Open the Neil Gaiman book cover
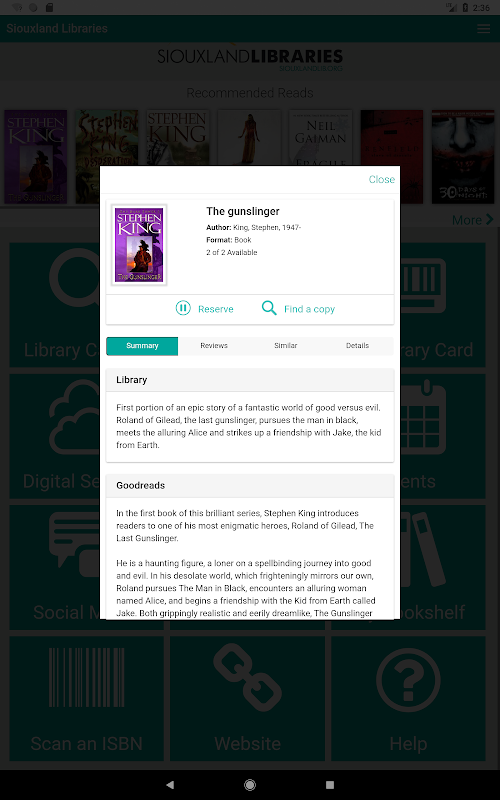Viewport: 500px width, 800px height. tap(320, 138)
